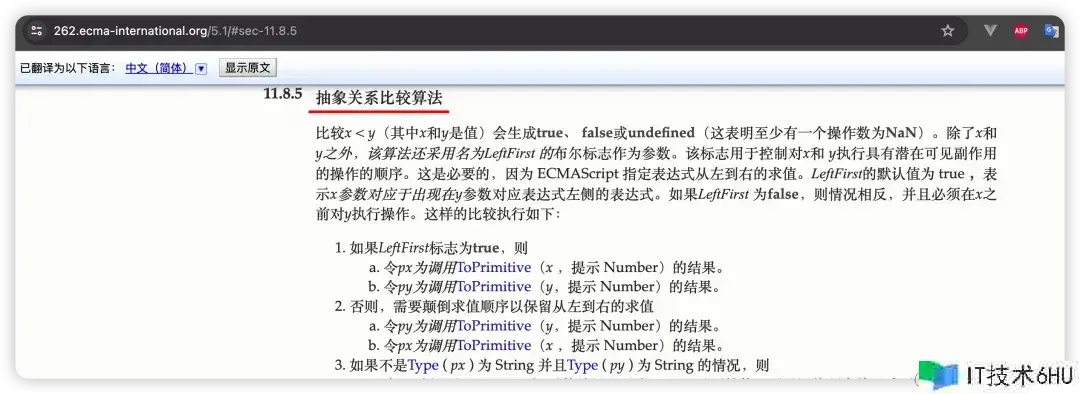1080x394 pixels.
Task: Open the ABP Adblock Plus extension
Action: pyautogui.click(x=1021, y=31)
